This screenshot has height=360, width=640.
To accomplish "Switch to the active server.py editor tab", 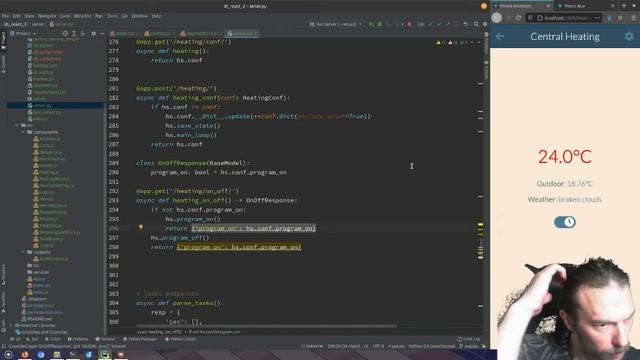I will (242, 33).
